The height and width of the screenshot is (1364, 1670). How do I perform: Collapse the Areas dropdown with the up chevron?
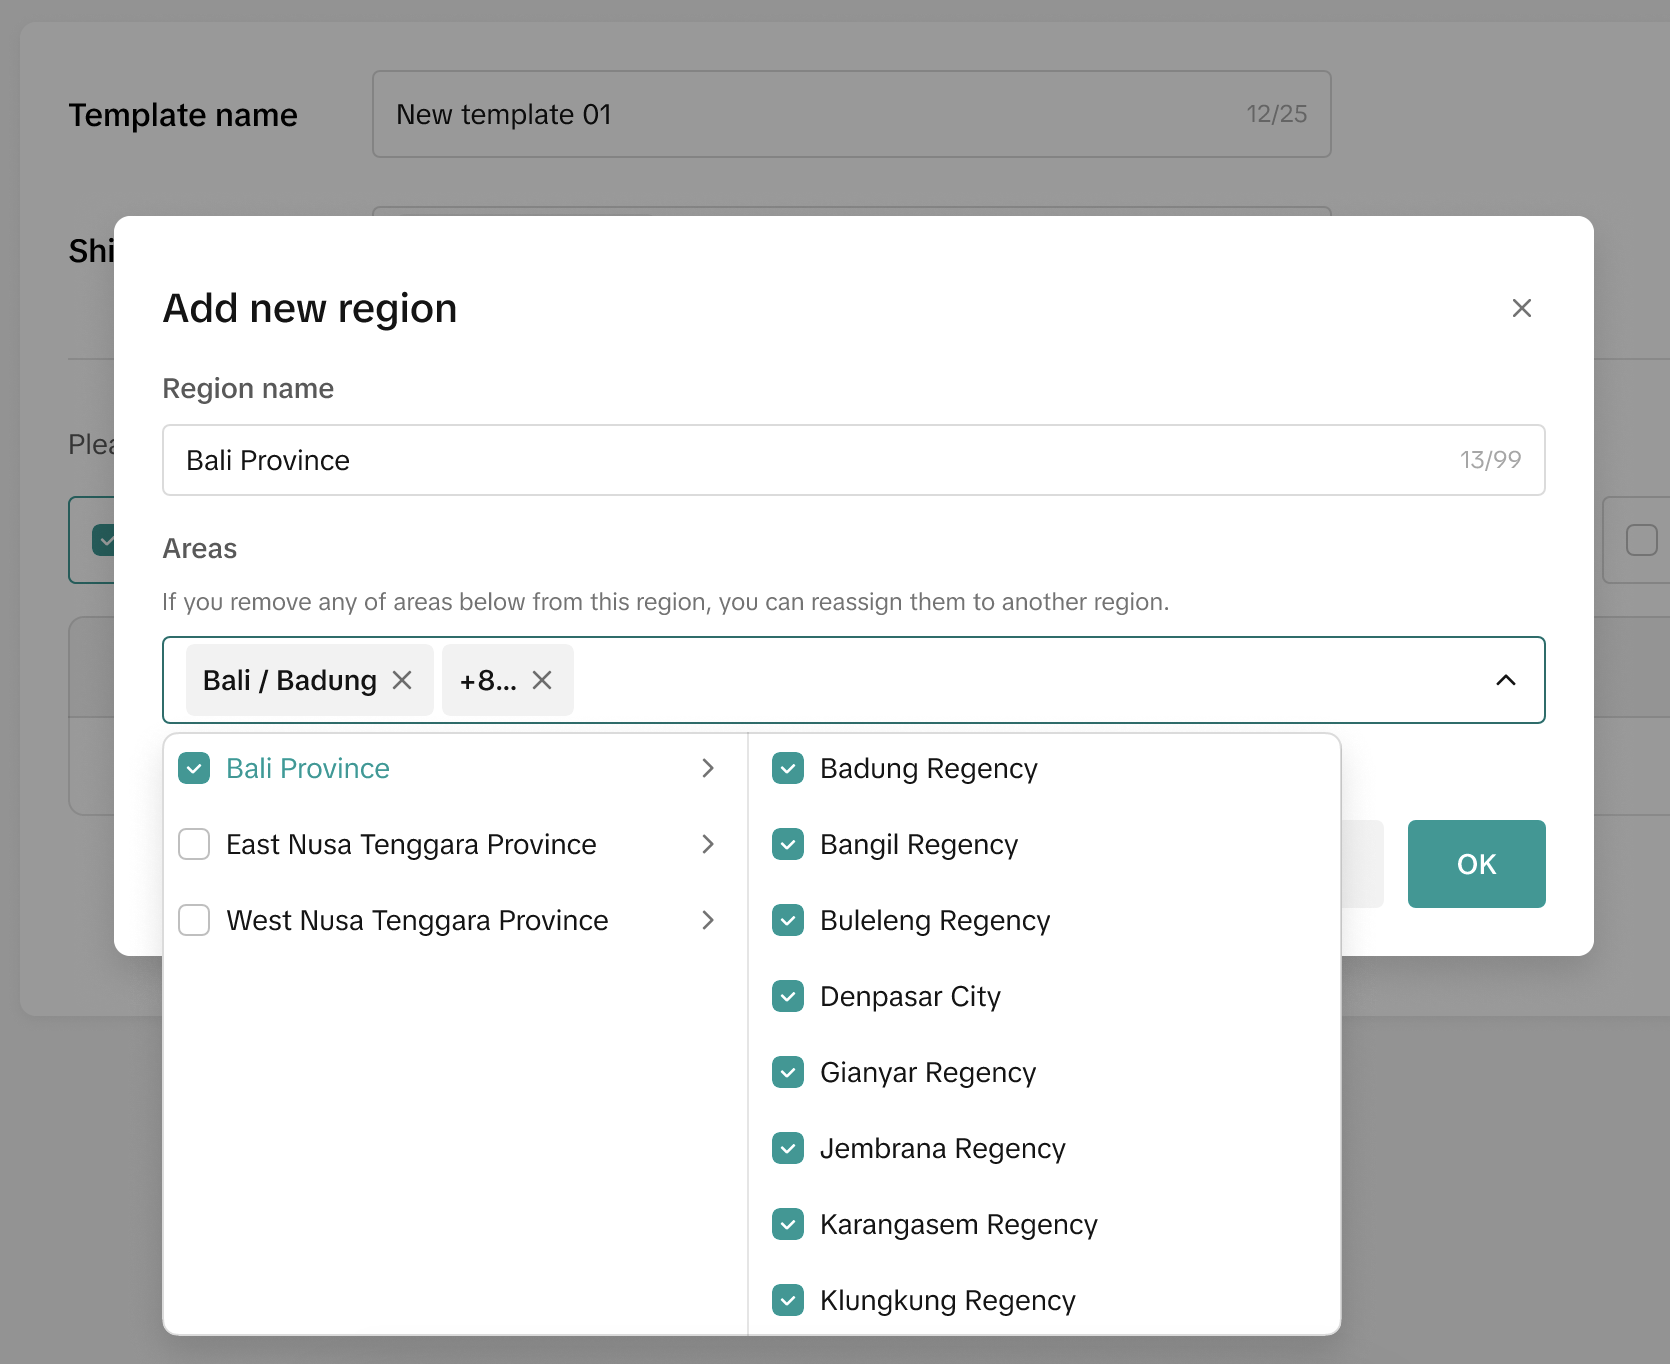coord(1505,680)
